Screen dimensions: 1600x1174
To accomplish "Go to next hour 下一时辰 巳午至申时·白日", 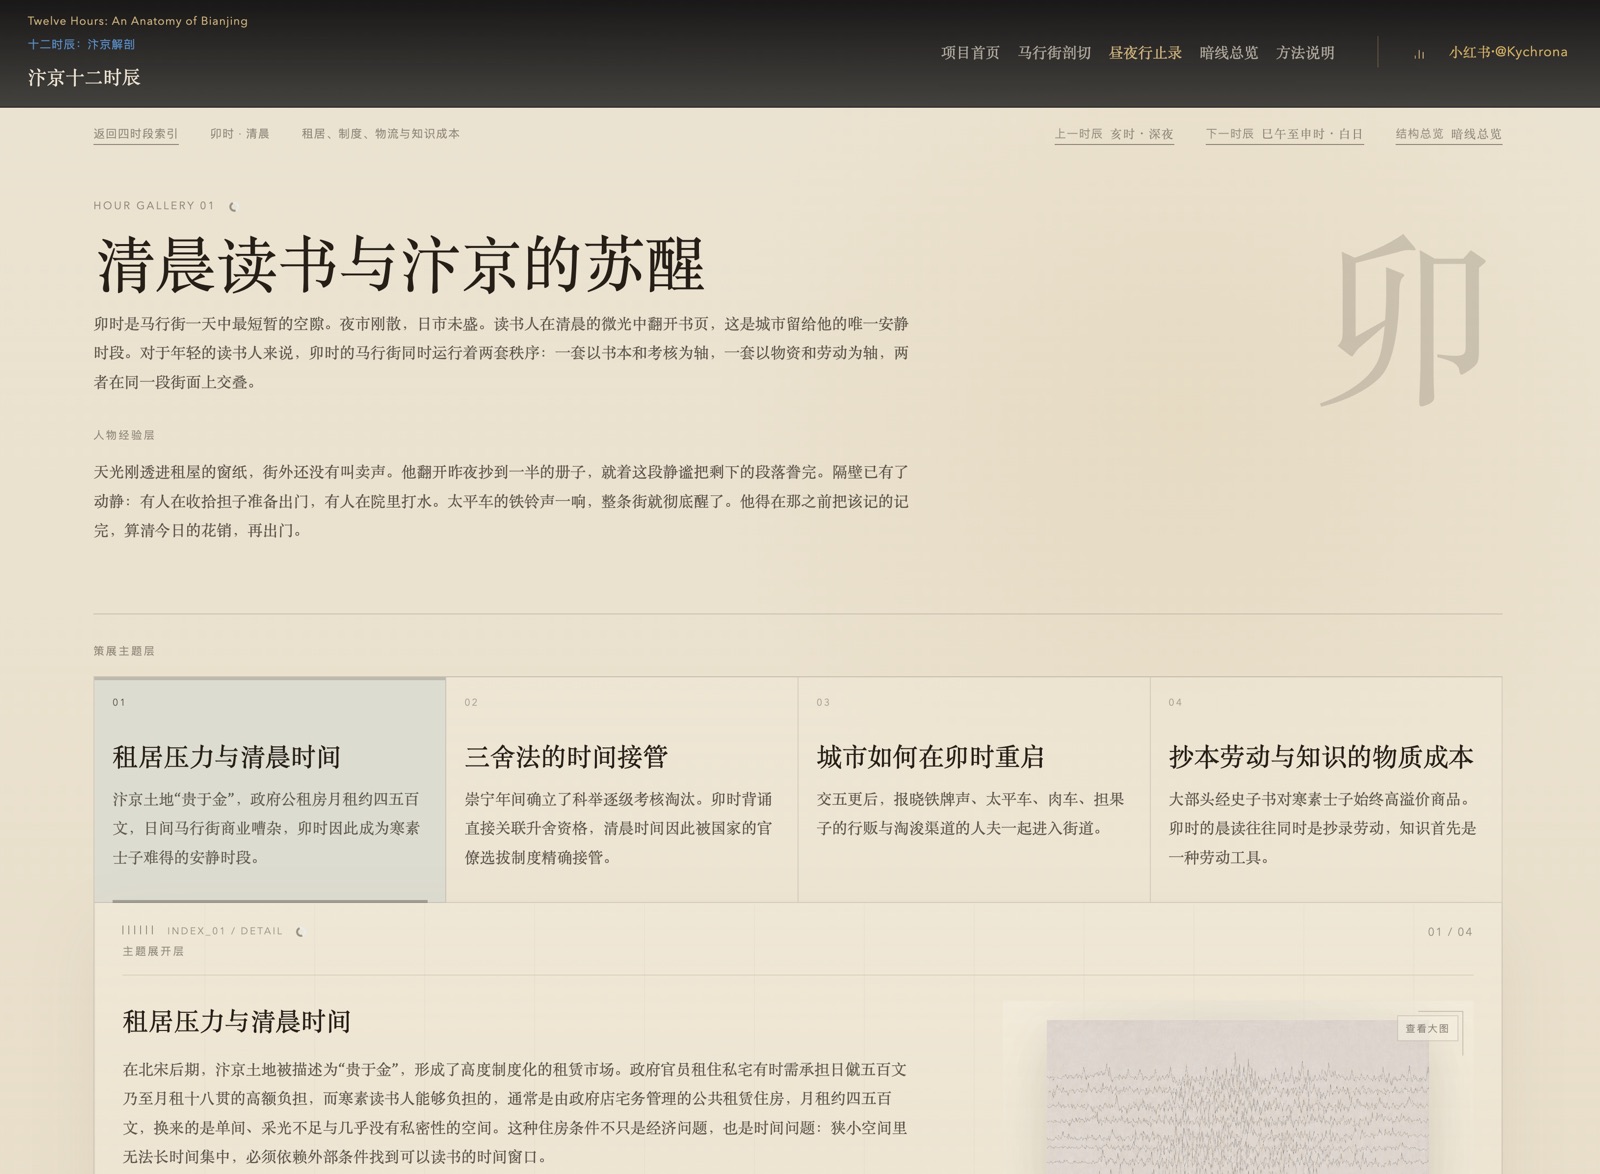I will (1284, 134).
